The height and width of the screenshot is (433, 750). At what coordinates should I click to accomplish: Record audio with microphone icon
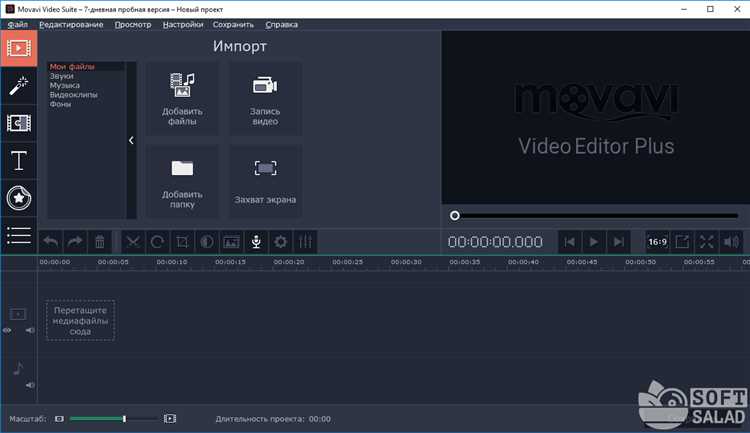[256, 242]
